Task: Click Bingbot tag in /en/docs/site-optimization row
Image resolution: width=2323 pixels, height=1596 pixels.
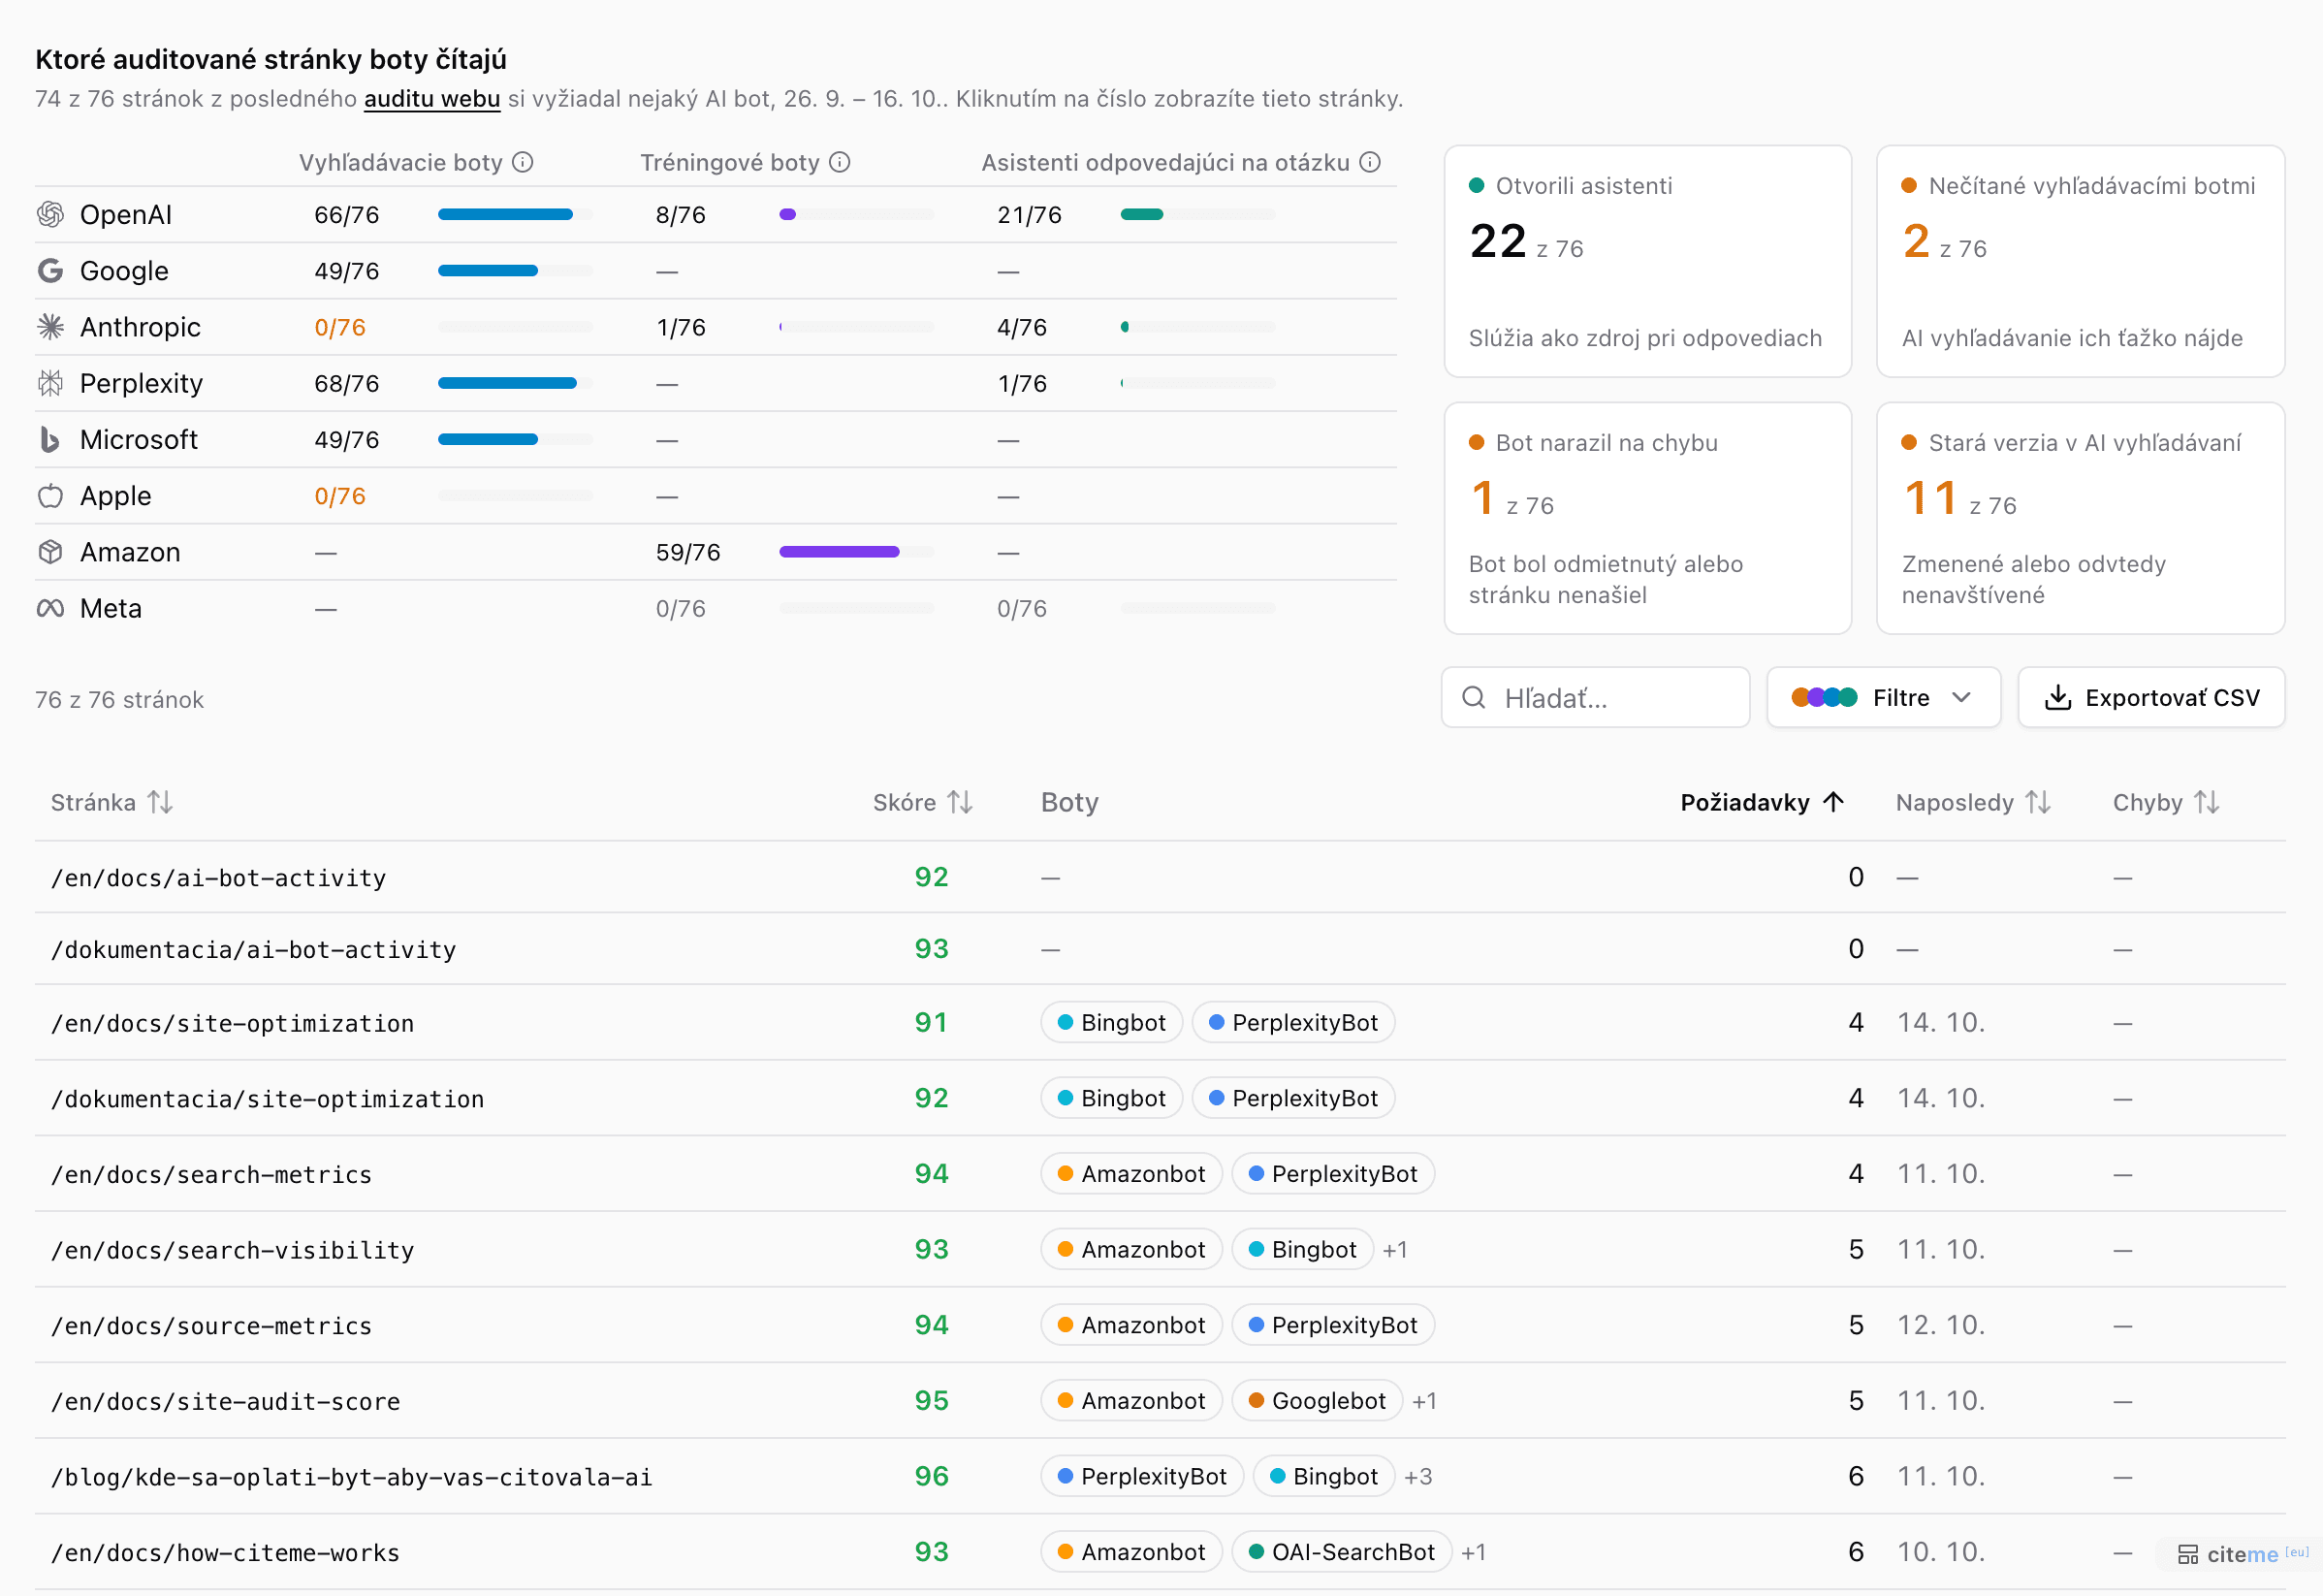Action: (x=1112, y=1023)
